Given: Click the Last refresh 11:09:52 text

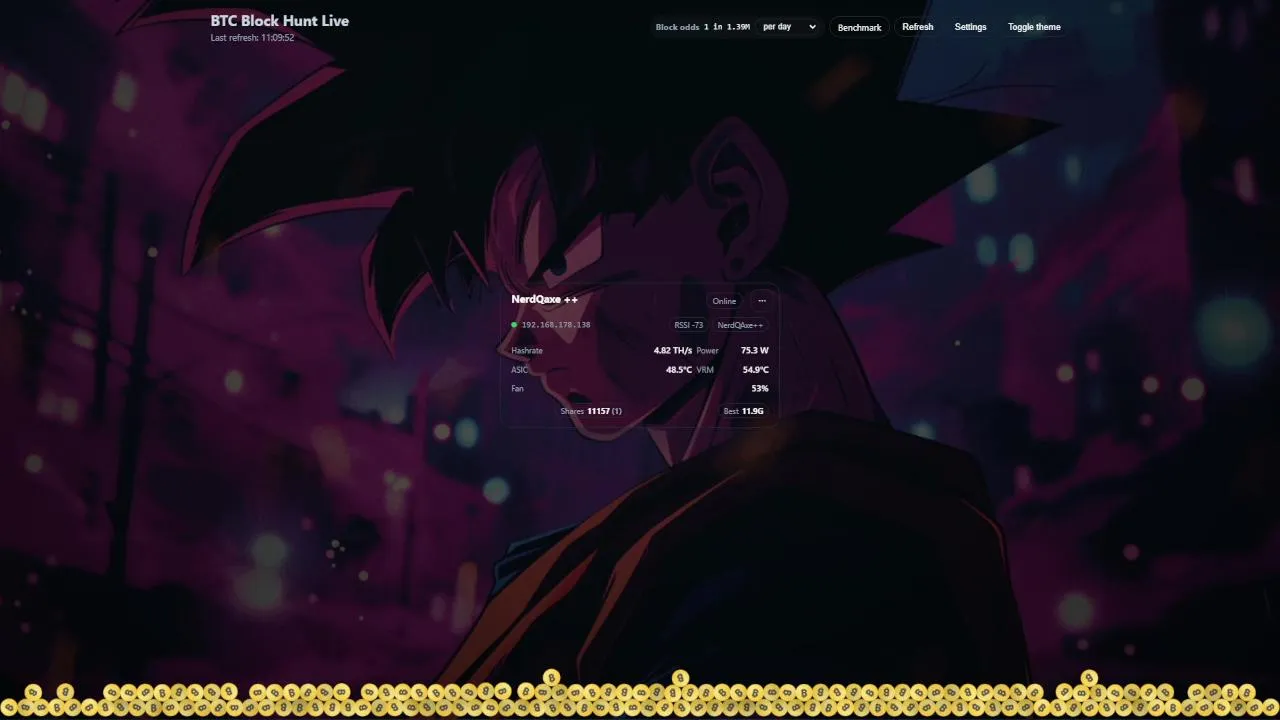Looking at the screenshot, I should 252,38.
